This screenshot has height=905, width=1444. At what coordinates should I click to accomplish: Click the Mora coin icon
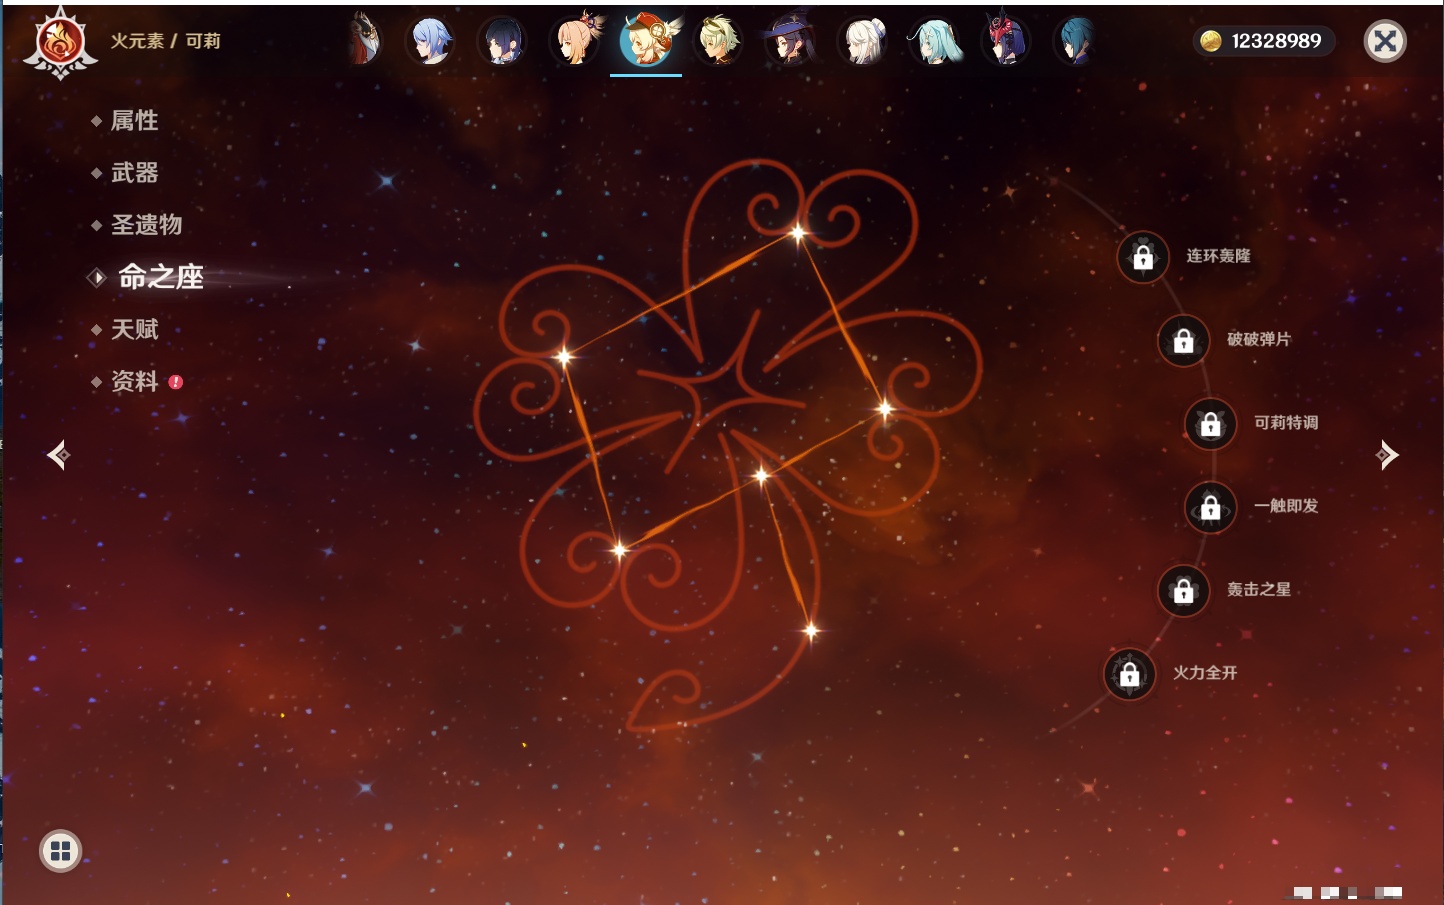click(1211, 41)
